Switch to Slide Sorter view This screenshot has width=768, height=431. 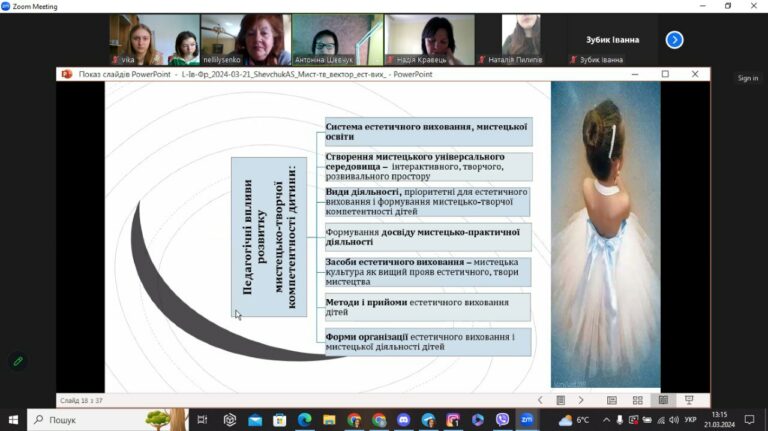coord(638,400)
